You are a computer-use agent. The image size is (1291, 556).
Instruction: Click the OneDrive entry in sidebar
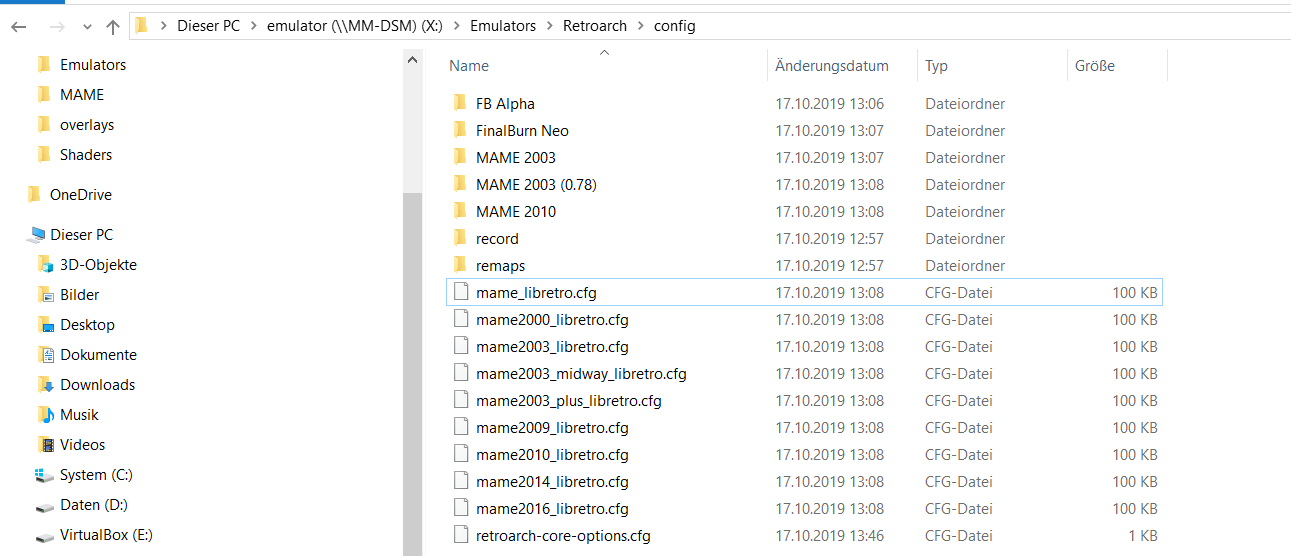[81, 195]
